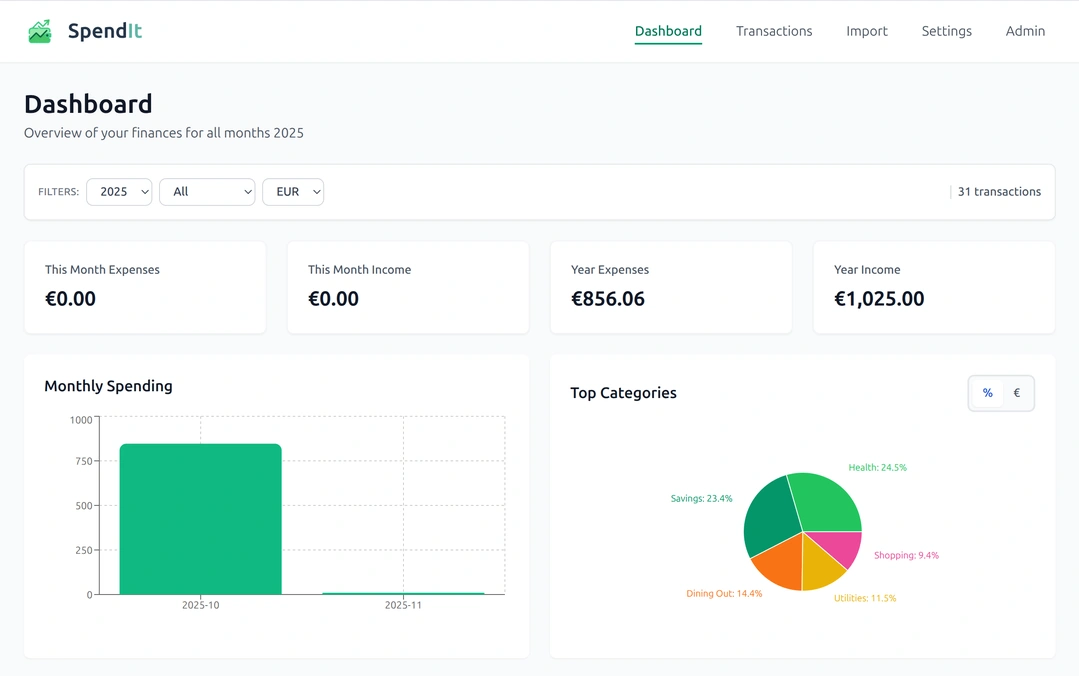
Task: Switch Top Categories to percentage view
Action: [x=987, y=393]
